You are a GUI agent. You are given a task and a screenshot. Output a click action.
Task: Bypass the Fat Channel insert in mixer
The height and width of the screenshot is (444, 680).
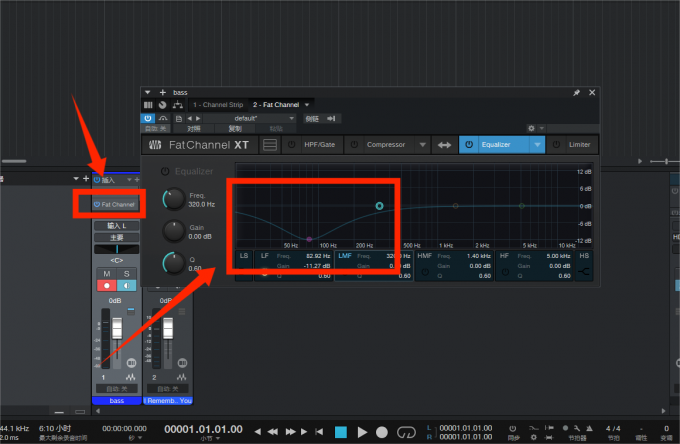97,204
